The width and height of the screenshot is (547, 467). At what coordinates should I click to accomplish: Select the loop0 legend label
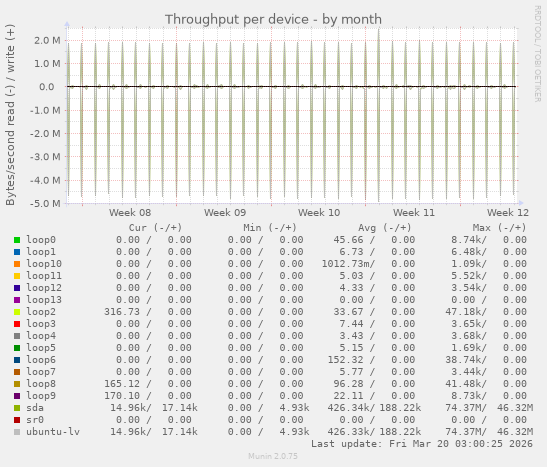point(41,240)
